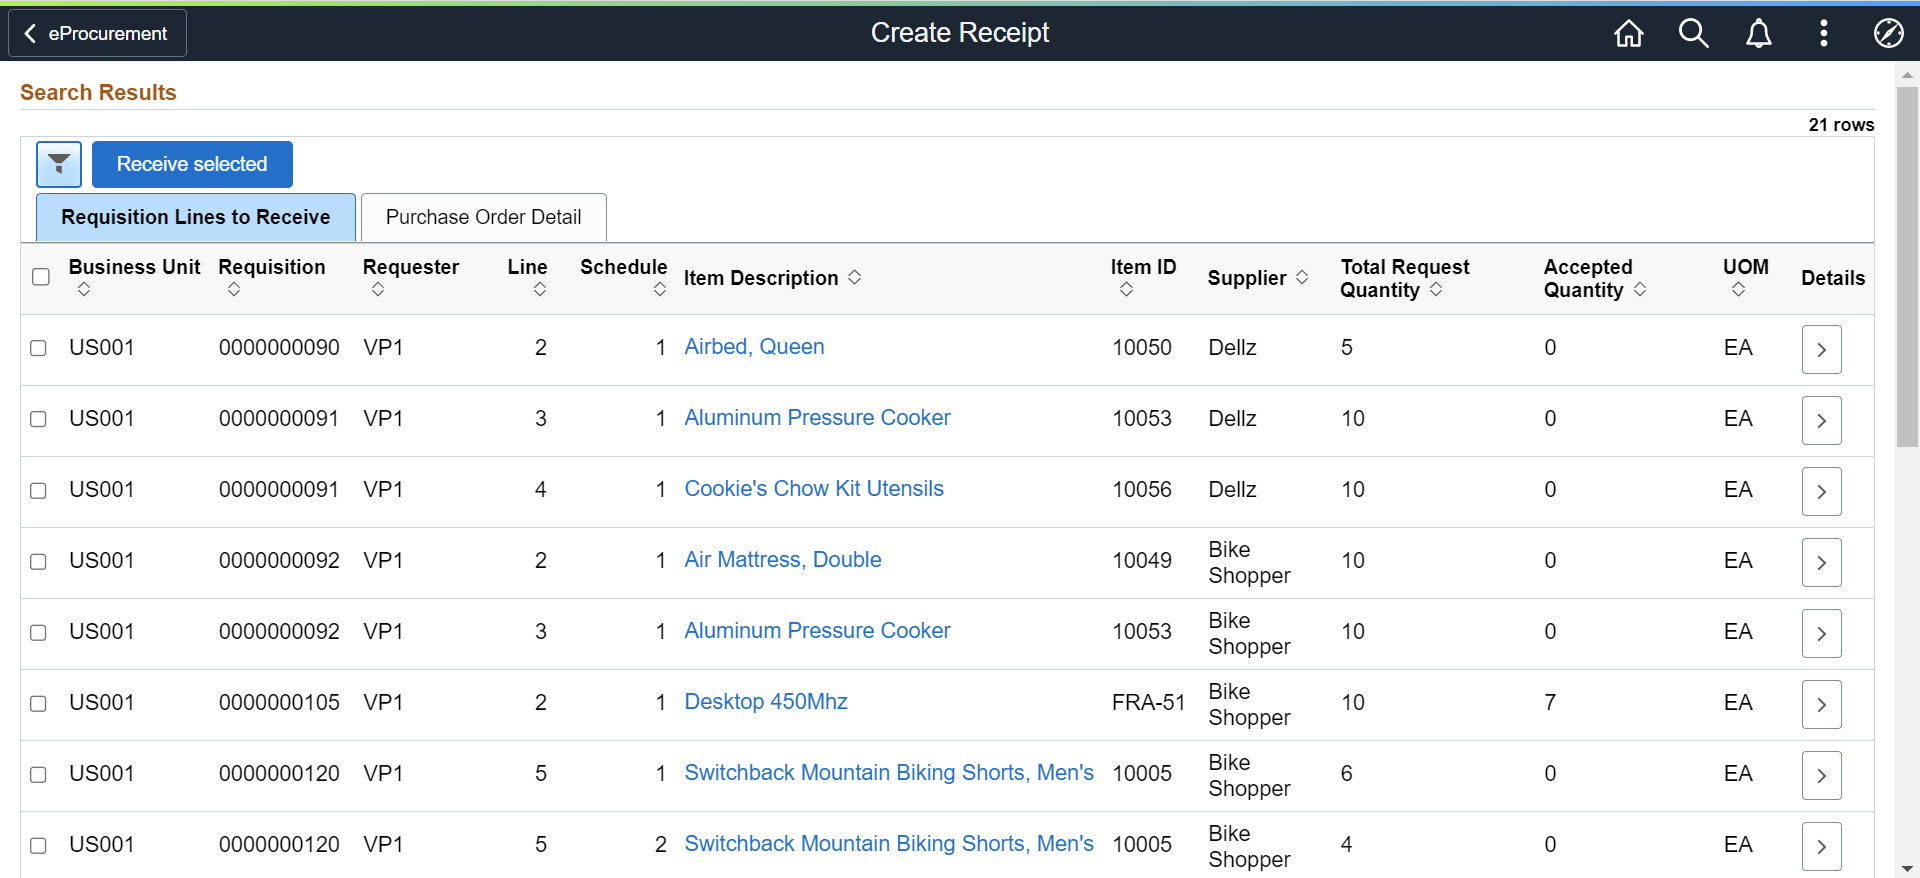Open the filter funnel for results
The image size is (1920, 878).
[x=59, y=164]
